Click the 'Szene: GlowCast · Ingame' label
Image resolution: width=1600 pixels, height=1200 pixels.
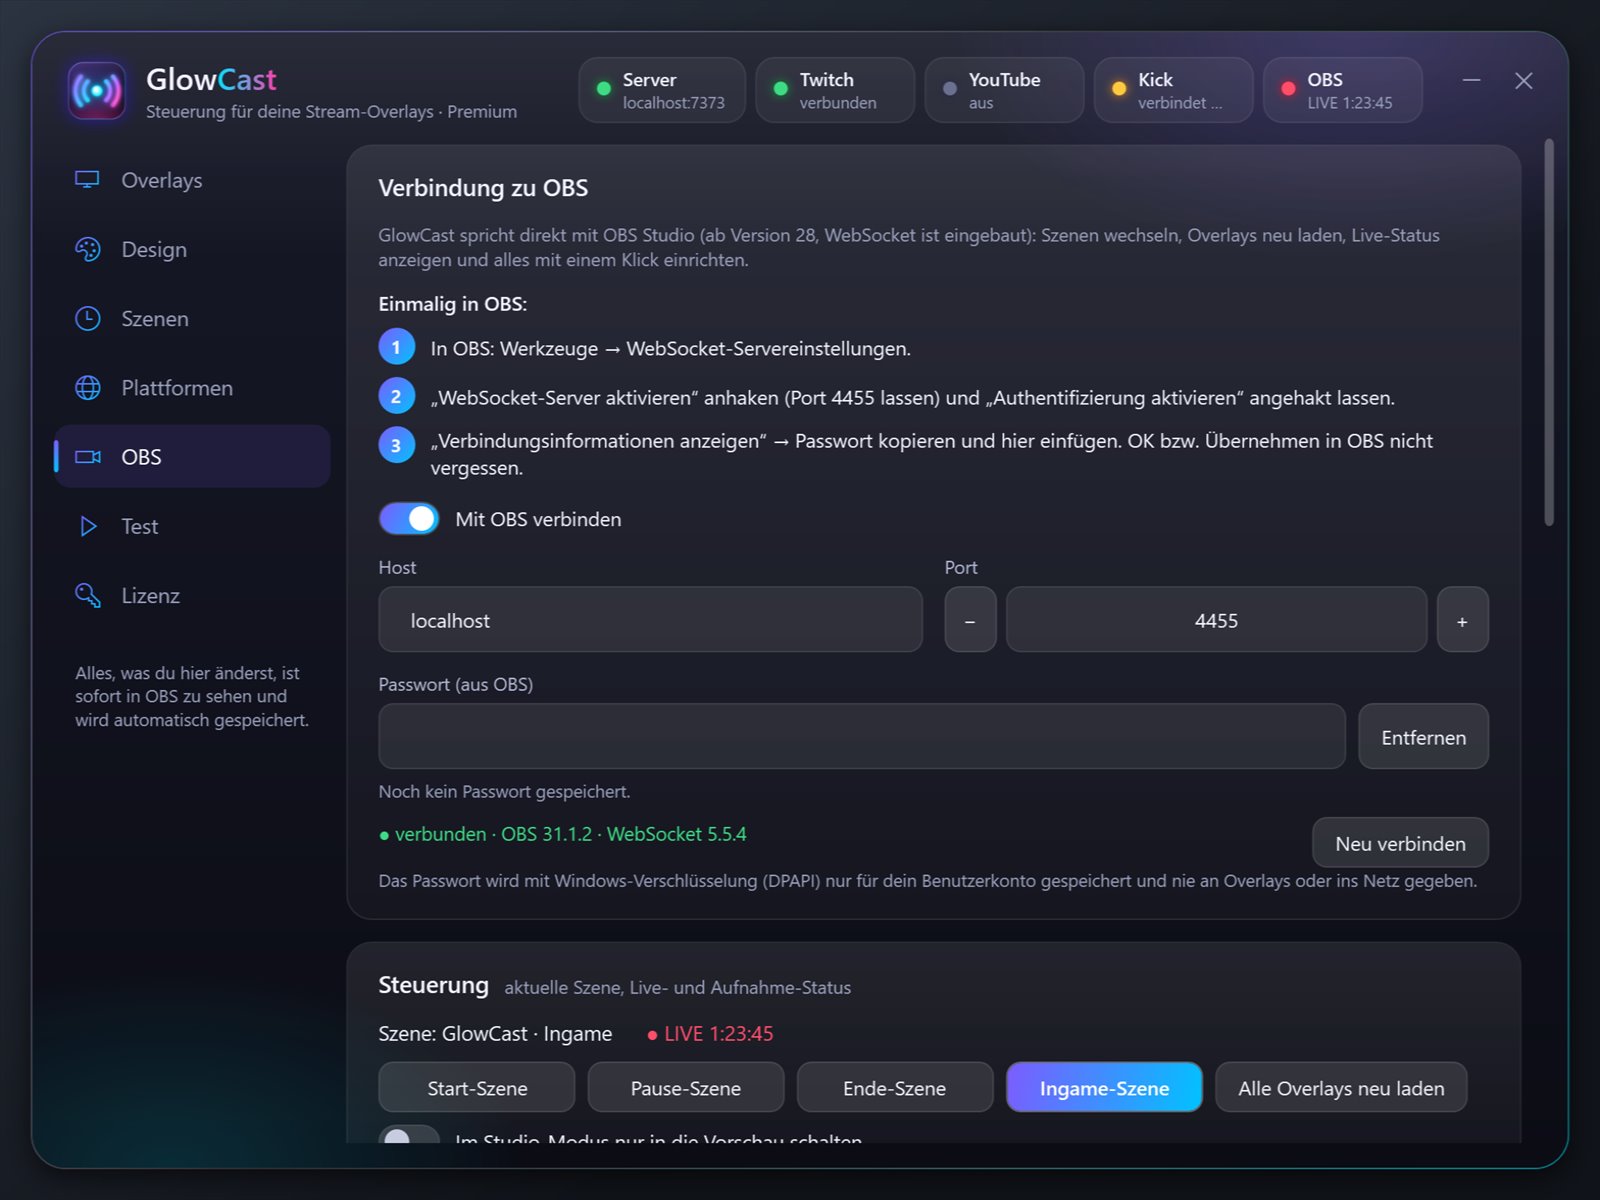point(495,1033)
